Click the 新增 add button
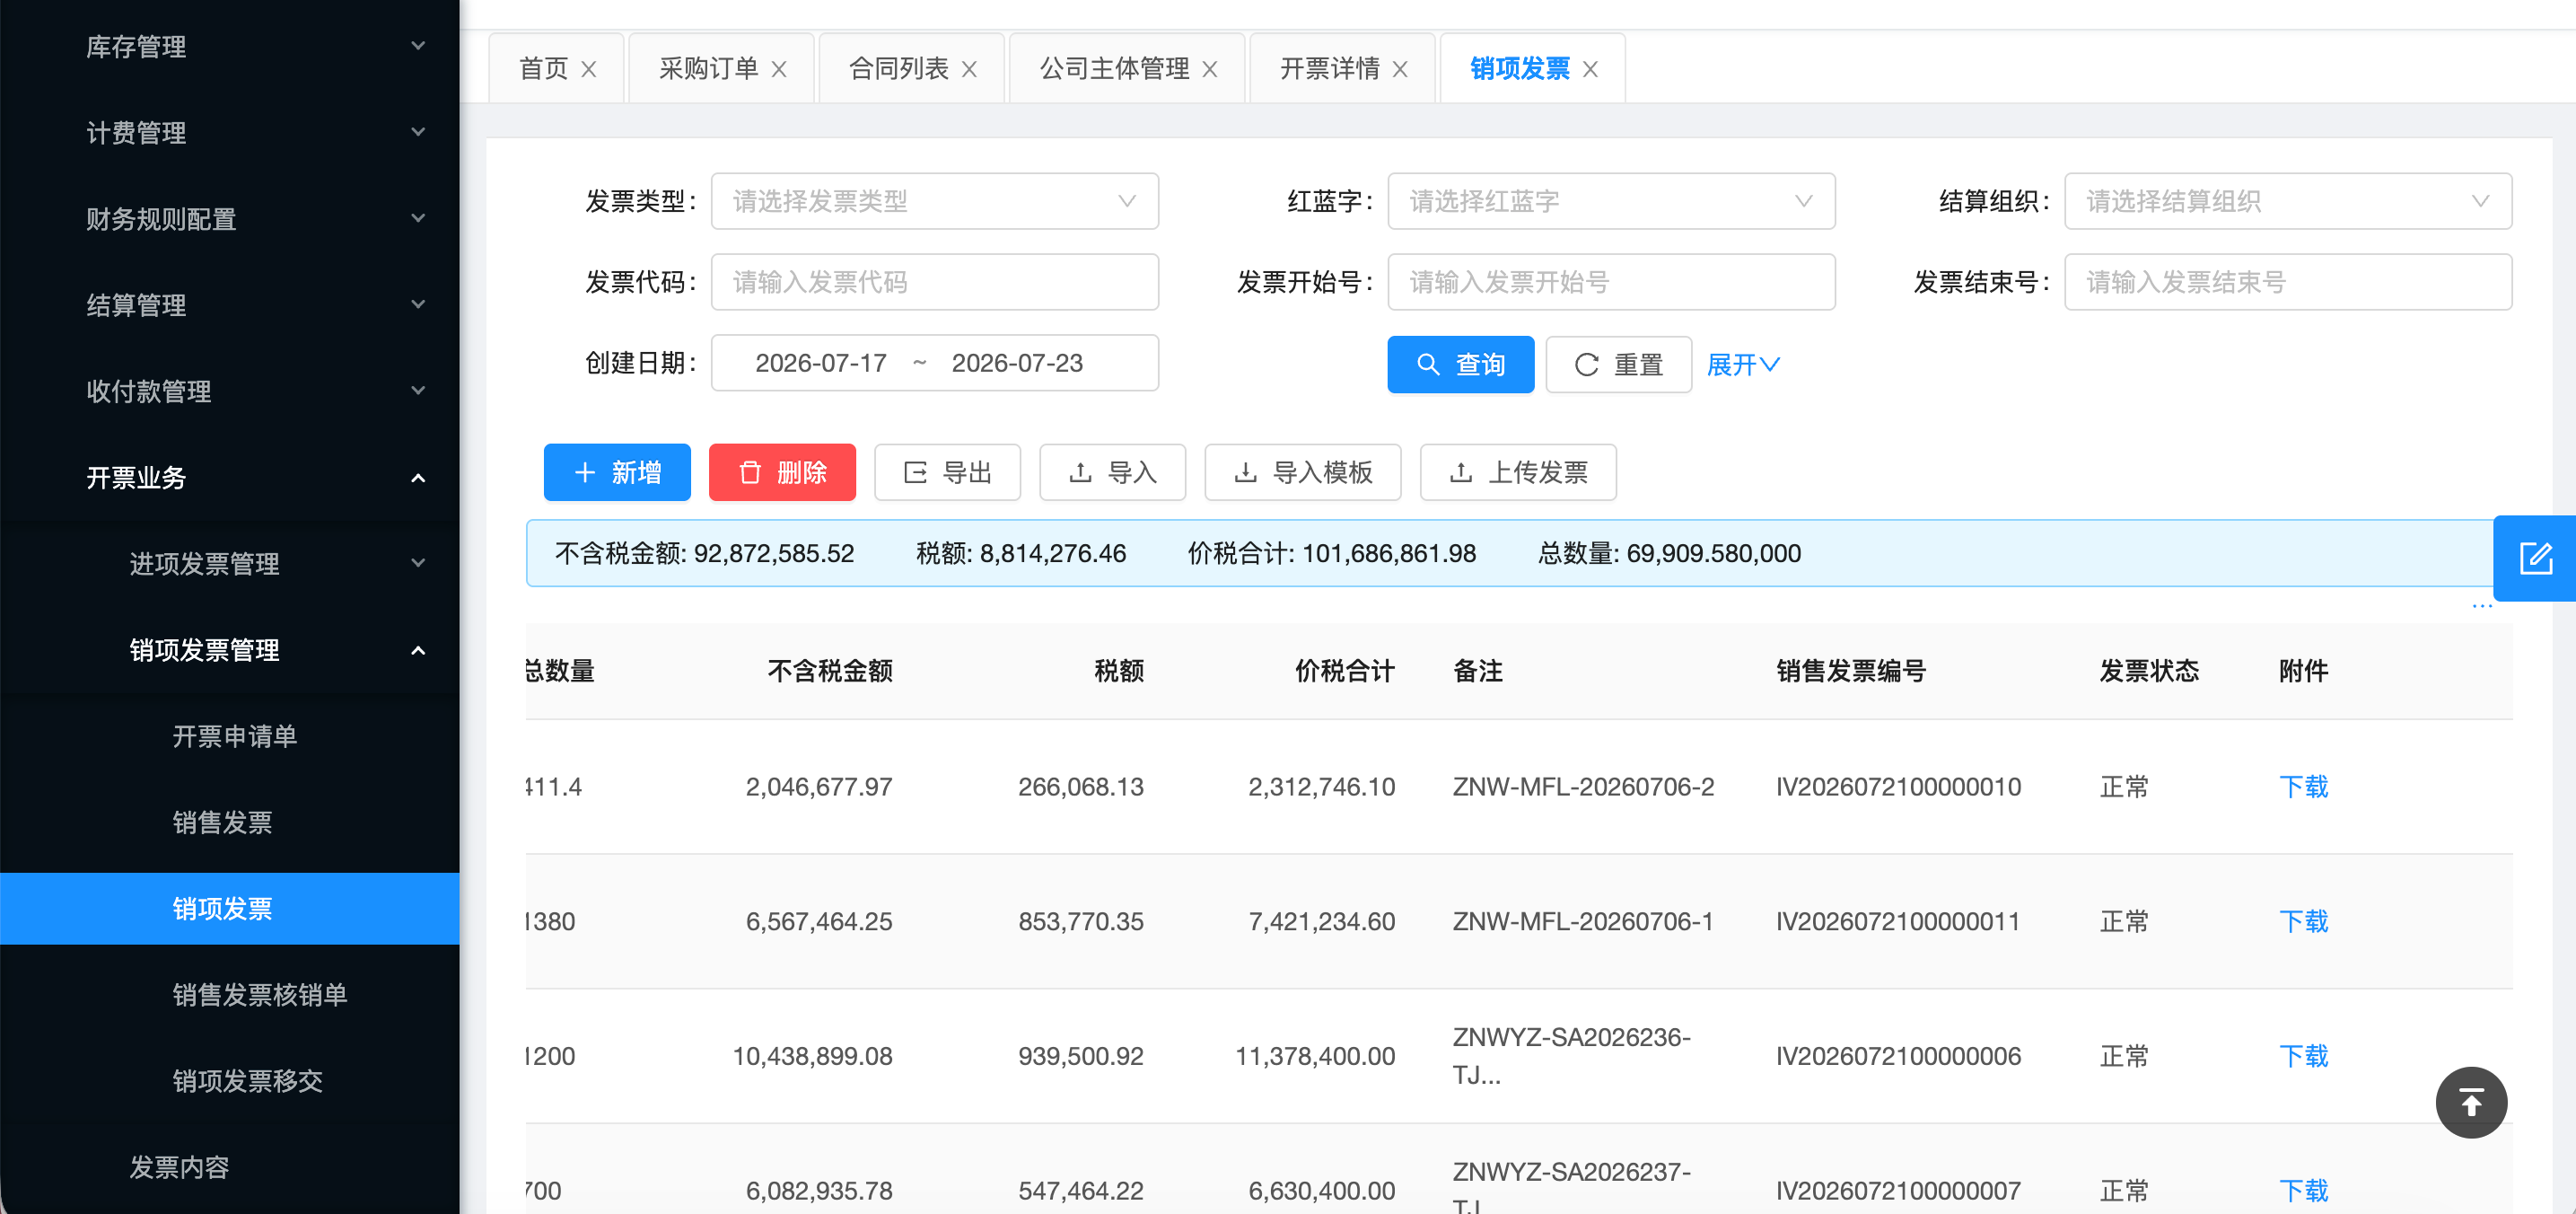This screenshot has height=1214, width=2576. click(x=617, y=472)
